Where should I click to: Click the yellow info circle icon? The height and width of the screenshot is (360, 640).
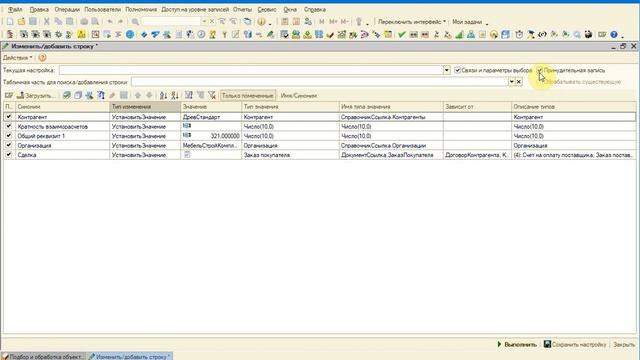(262, 22)
